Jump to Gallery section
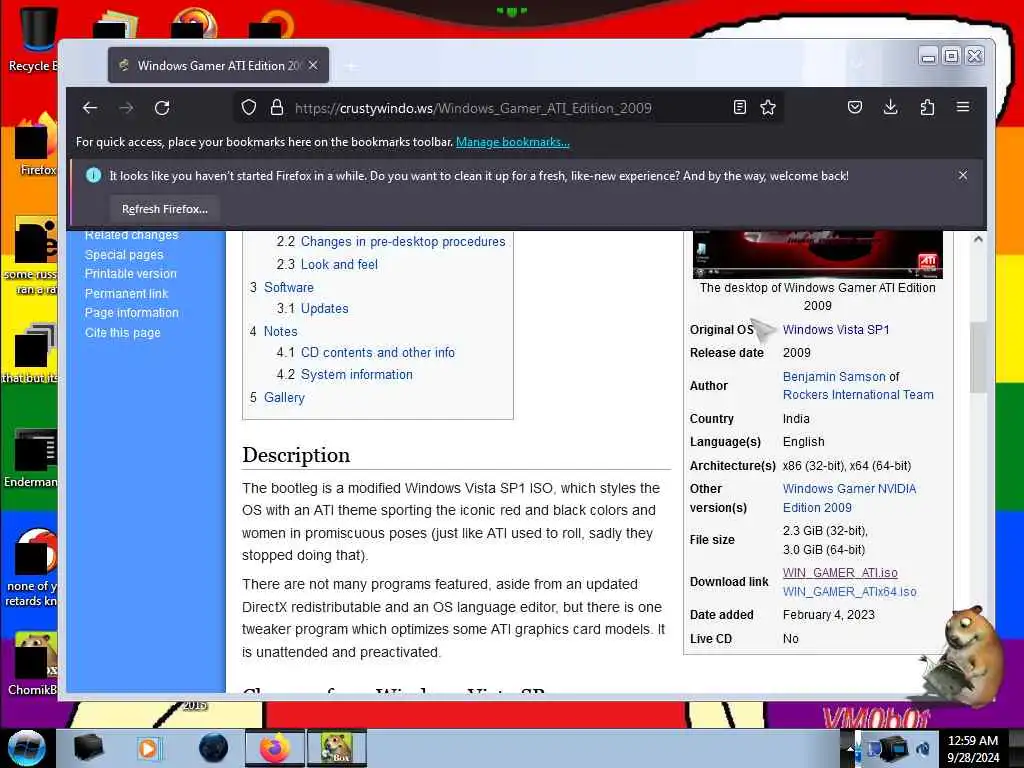Screen dimensions: 1024x768 pos(284,398)
